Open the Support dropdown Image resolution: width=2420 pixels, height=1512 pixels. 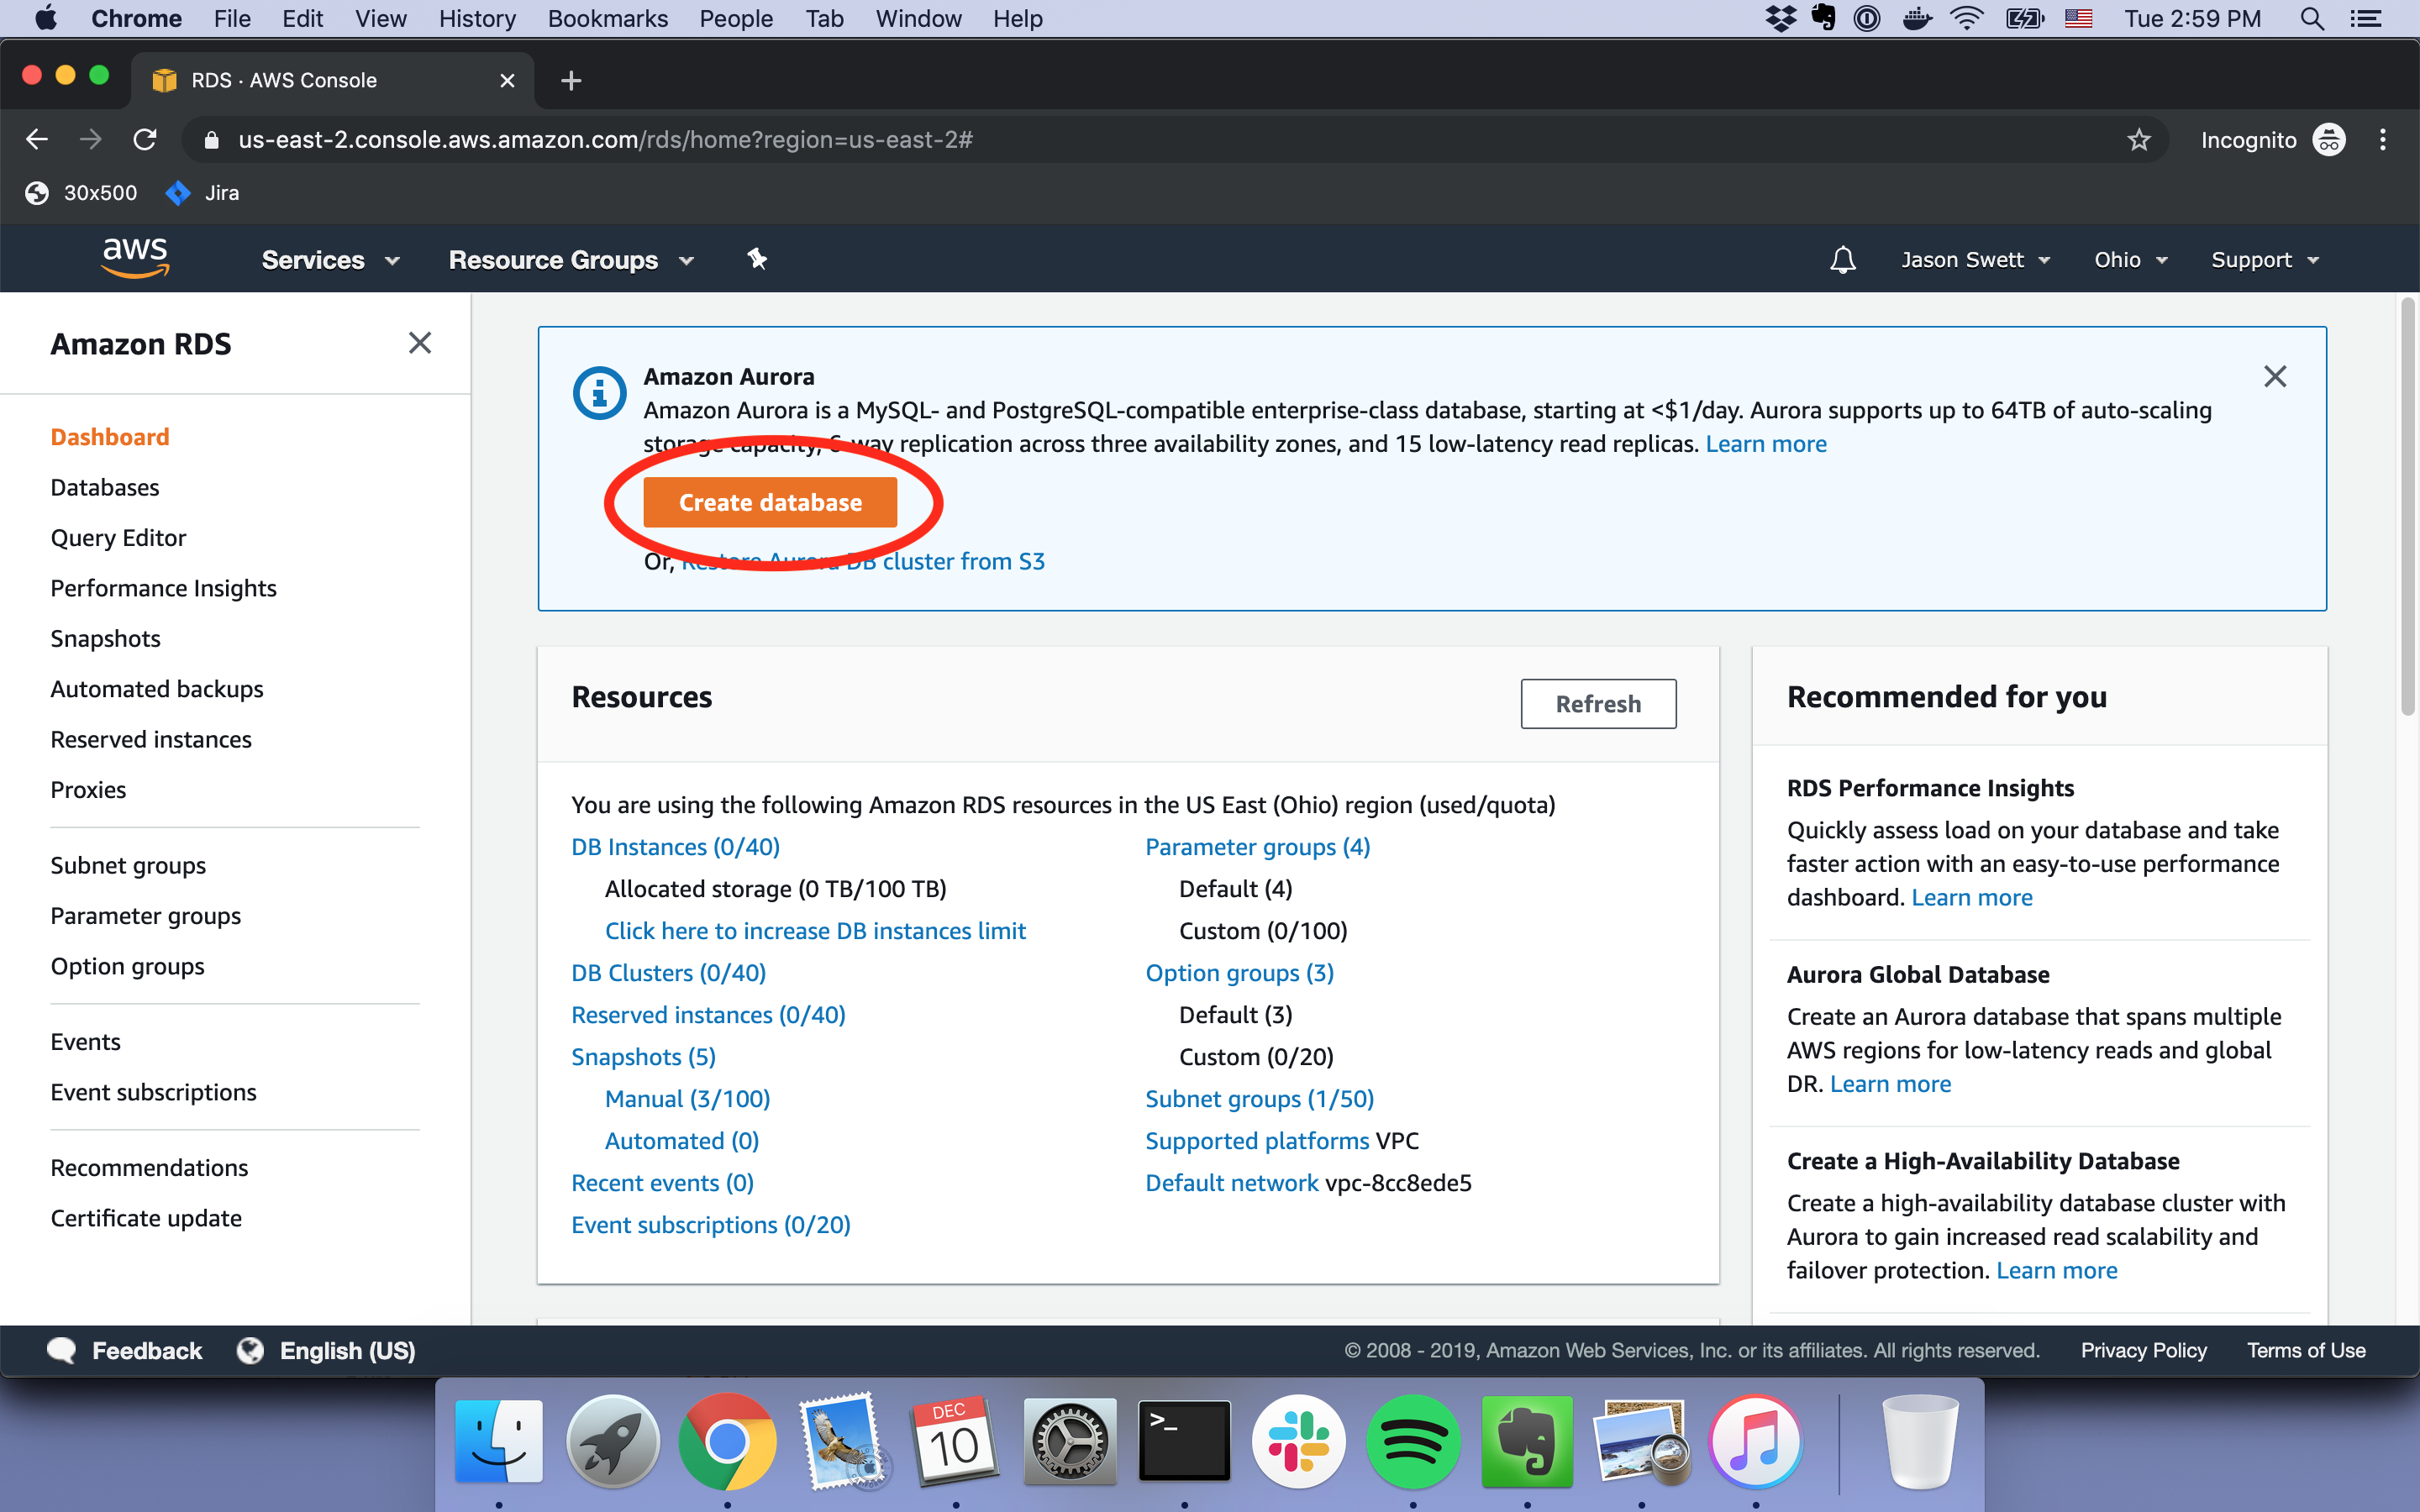point(2265,260)
